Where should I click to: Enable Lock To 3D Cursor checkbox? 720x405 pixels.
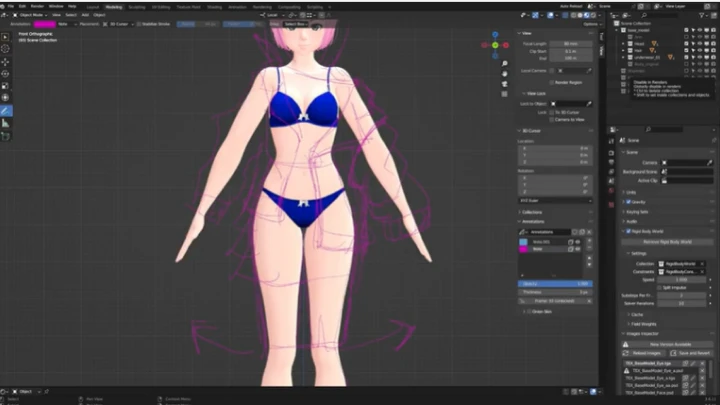551,112
